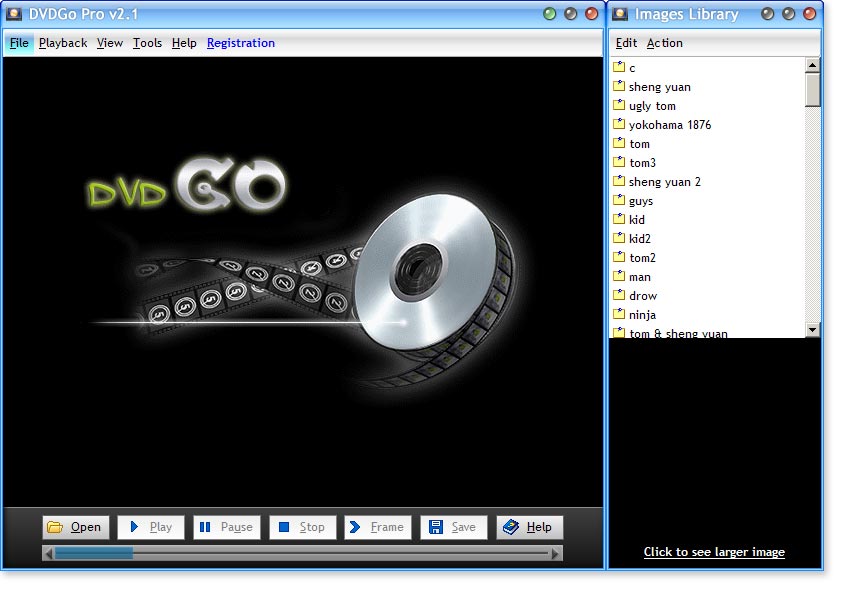
Task: Click the green minimize button of DVDGo Pro
Action: pyautogui.click(x=550, y=14)
